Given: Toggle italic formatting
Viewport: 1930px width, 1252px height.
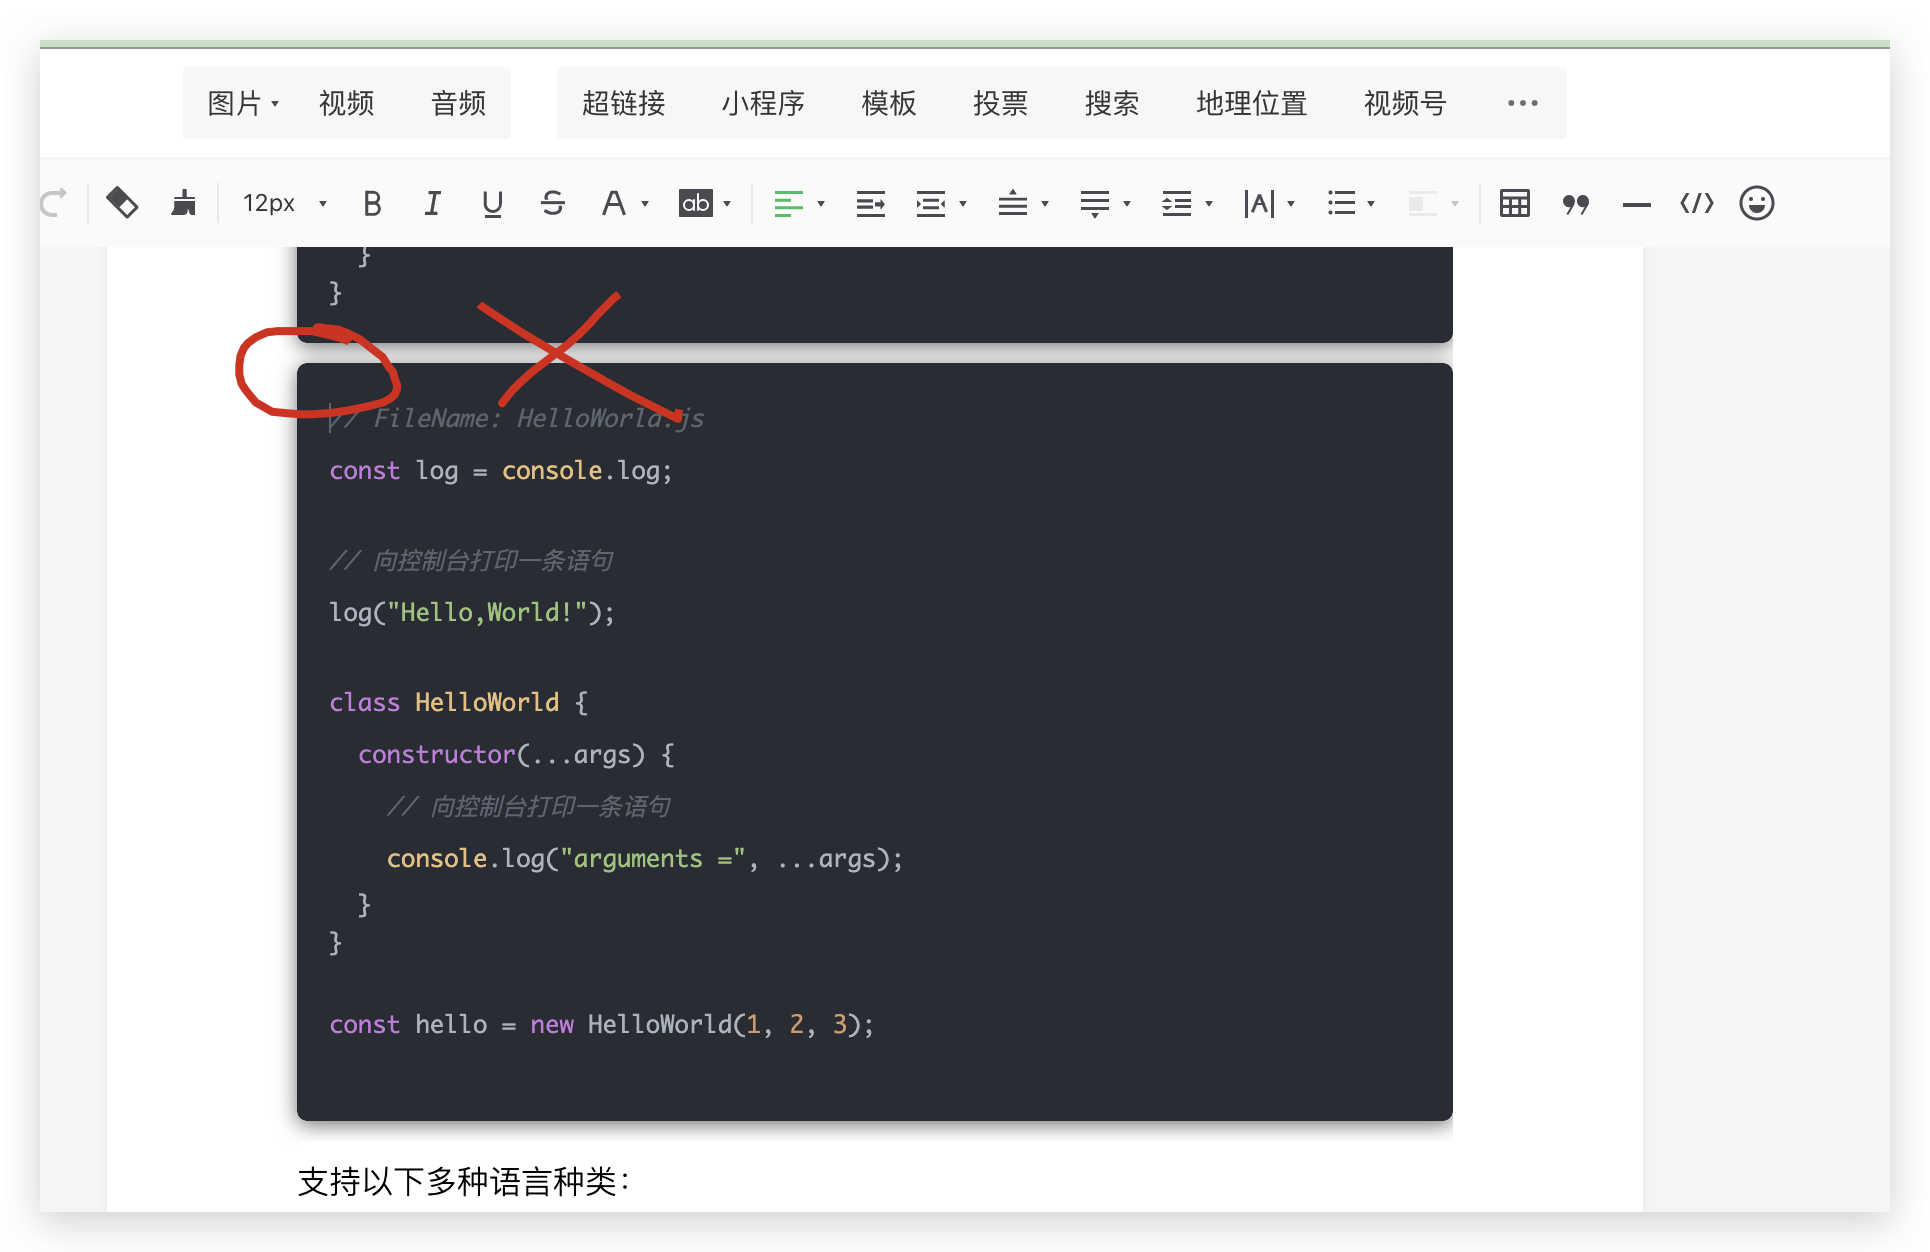Looking at the screenshot, I should pyautogui.click(x=432, y=204).
